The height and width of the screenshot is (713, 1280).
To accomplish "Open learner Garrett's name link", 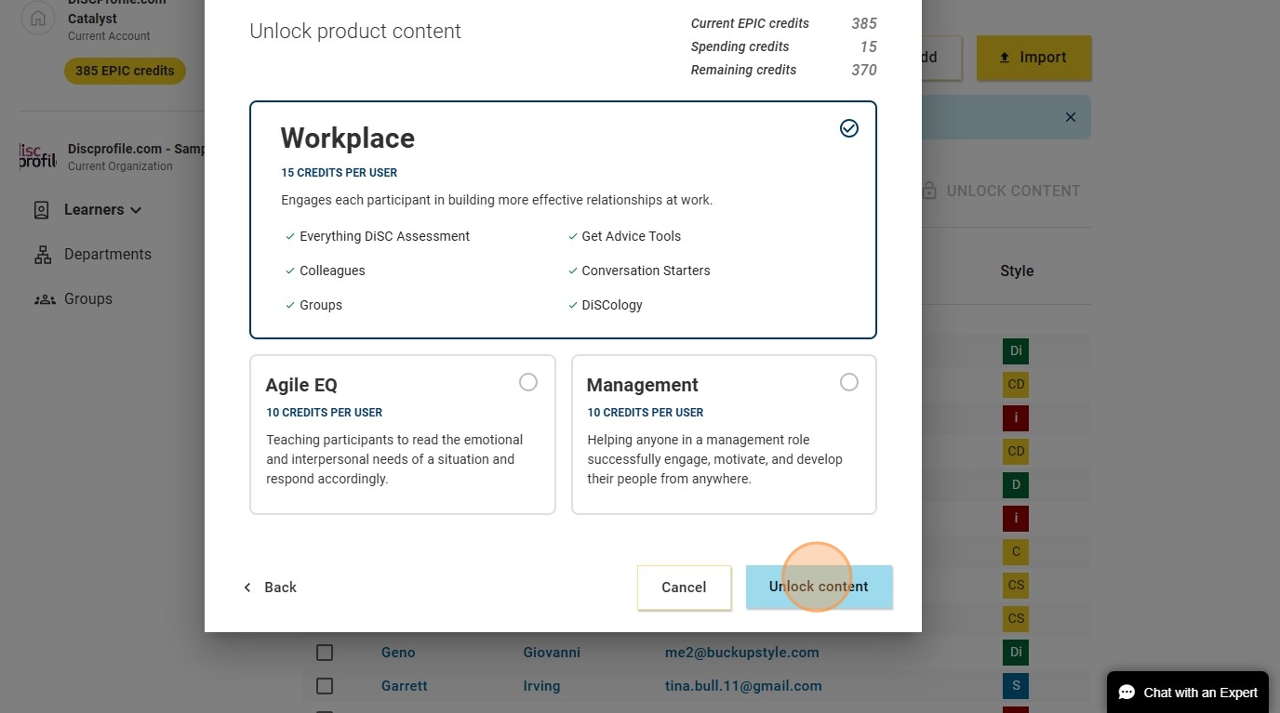I will [x=404, y=686].
